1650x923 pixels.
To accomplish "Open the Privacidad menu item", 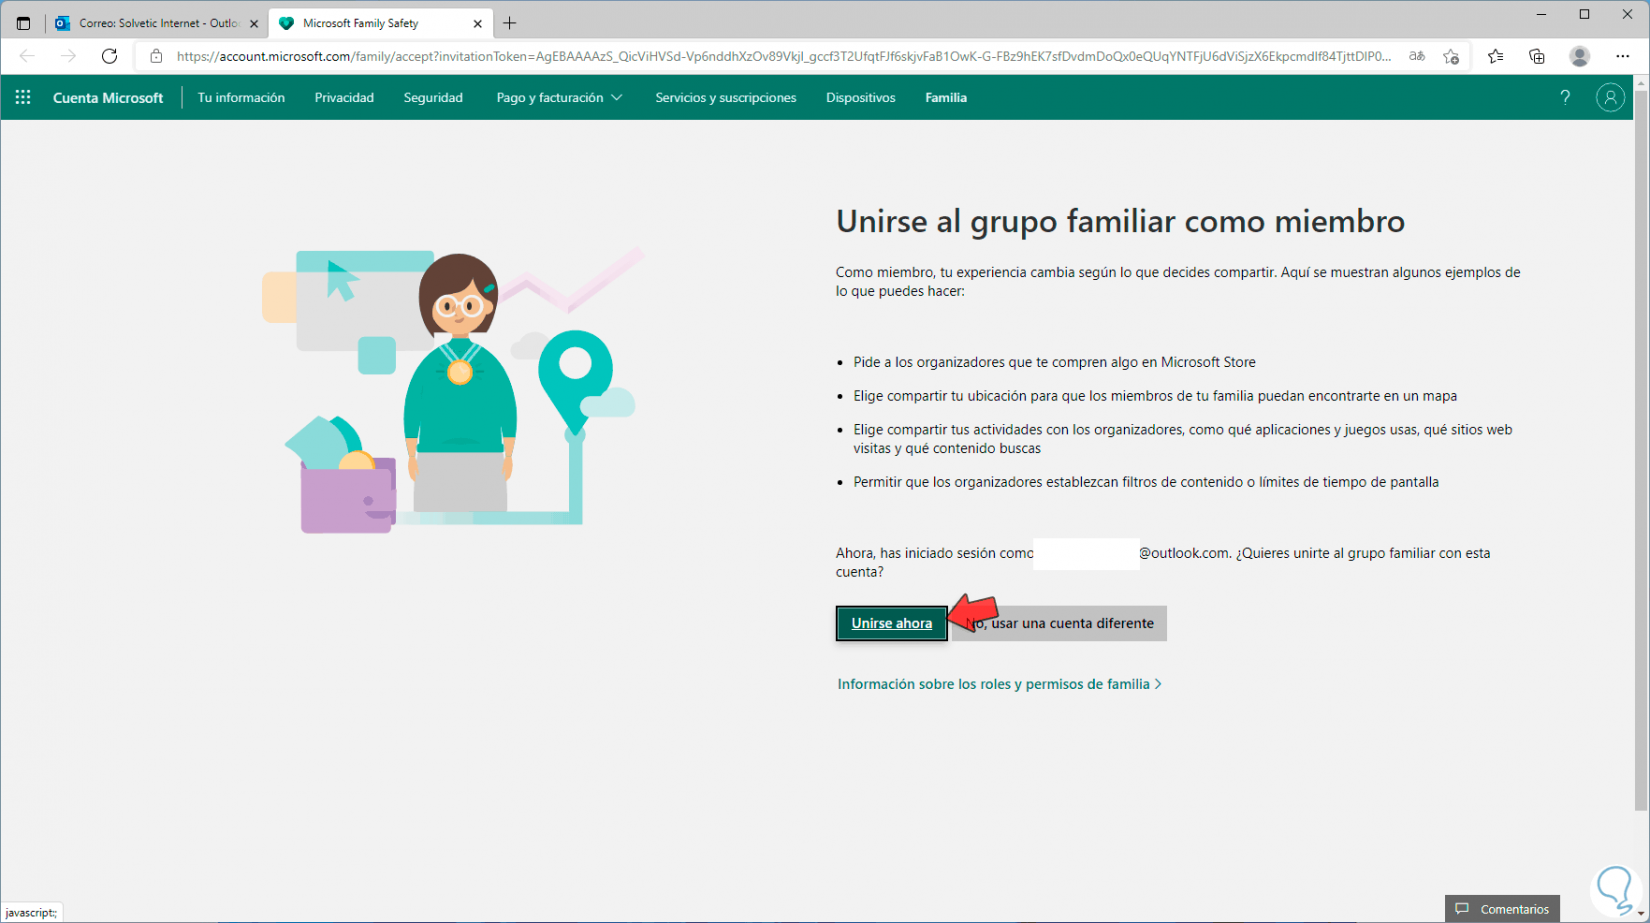I will tap(344, 97).
